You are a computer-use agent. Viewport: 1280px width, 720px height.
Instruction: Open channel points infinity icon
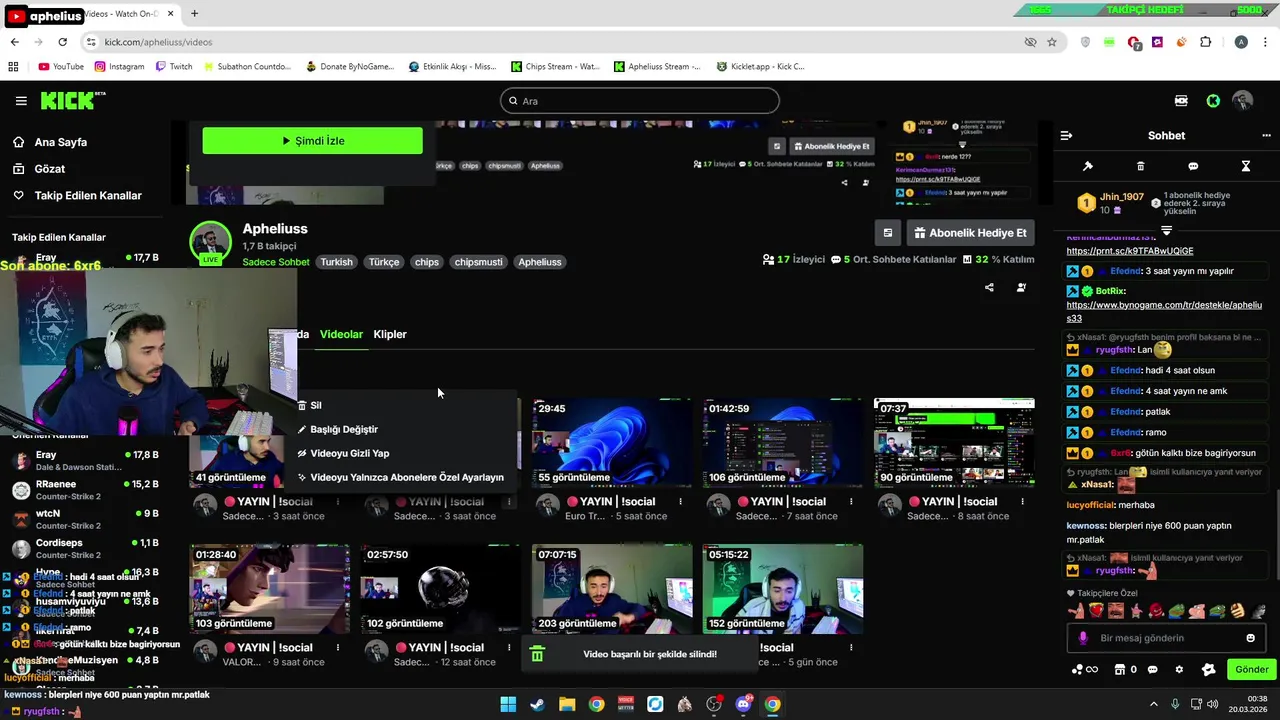(x=1084, y=670)
